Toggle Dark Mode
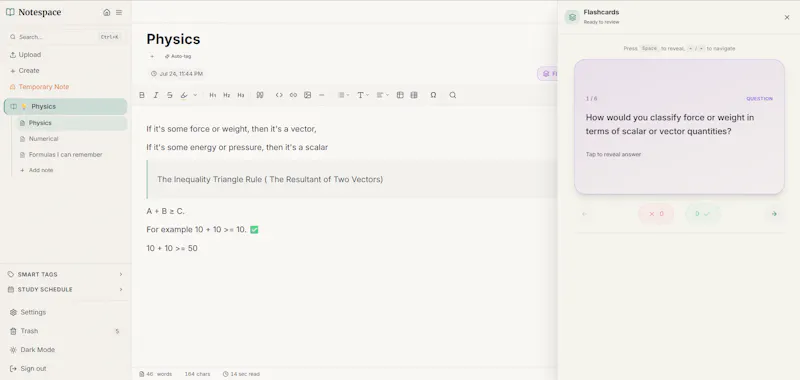Image resolution: width=800 pixels, height=380 pixels. click(32, 350)
